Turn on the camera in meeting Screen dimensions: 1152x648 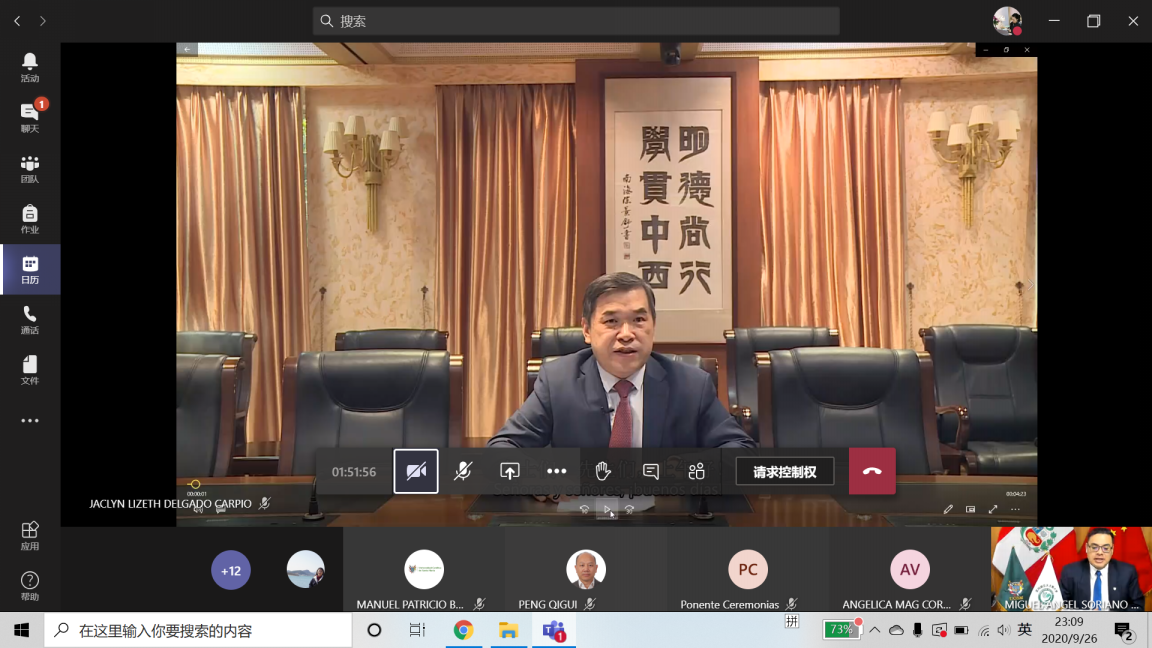click(416, 472)
